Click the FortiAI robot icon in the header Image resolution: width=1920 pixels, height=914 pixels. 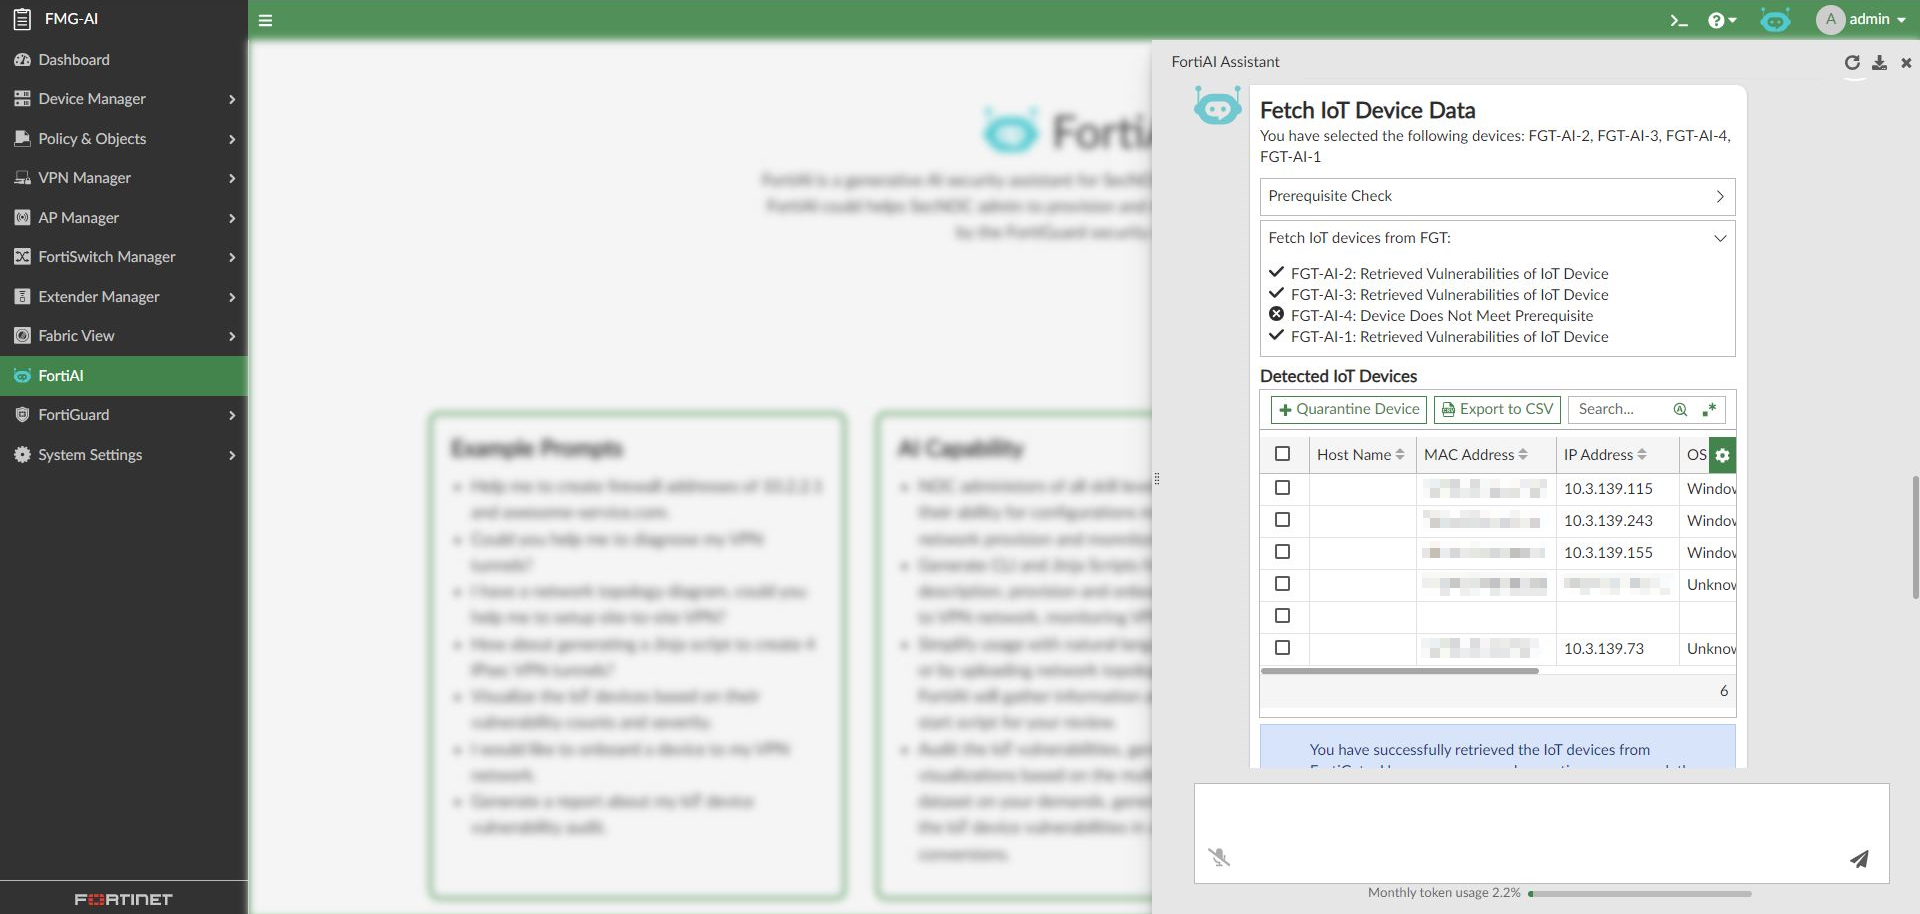pyautogui.click(x=1776, y=20)
